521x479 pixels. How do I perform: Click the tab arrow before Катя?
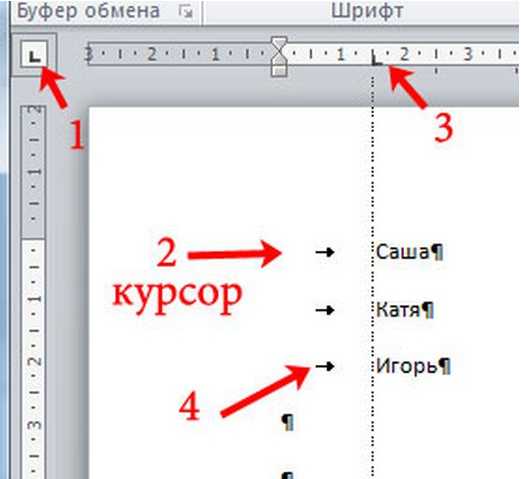(x=325, y=310)
